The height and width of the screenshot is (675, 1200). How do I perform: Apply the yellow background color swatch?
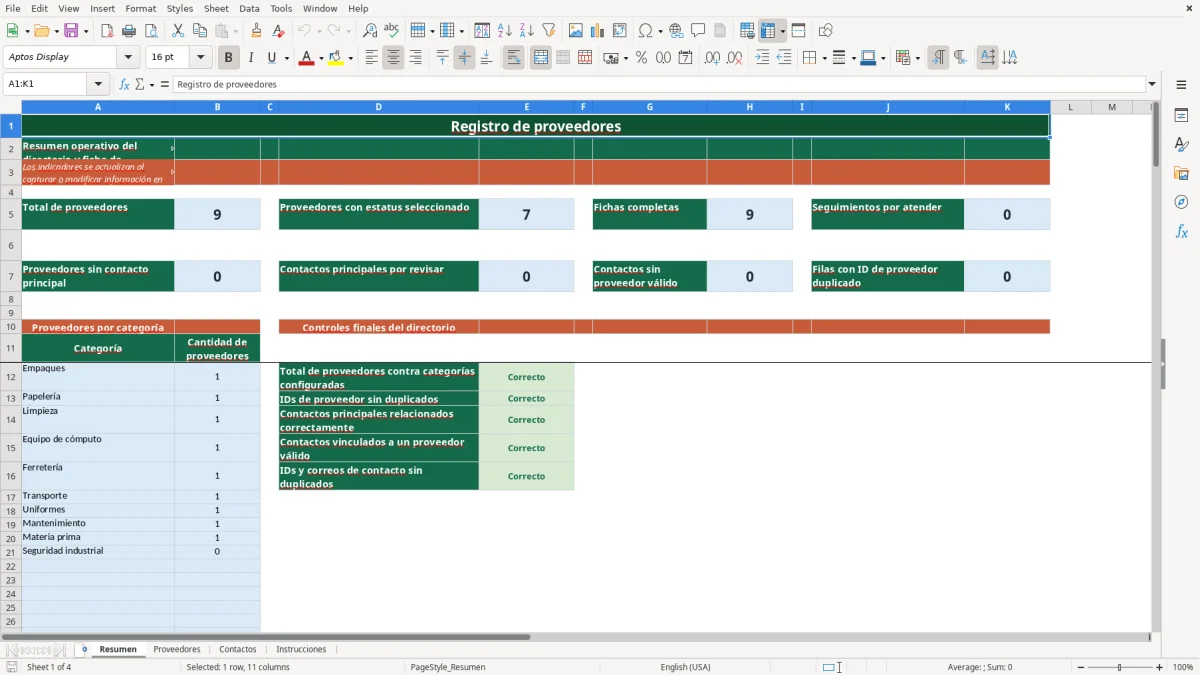(335, 58)
